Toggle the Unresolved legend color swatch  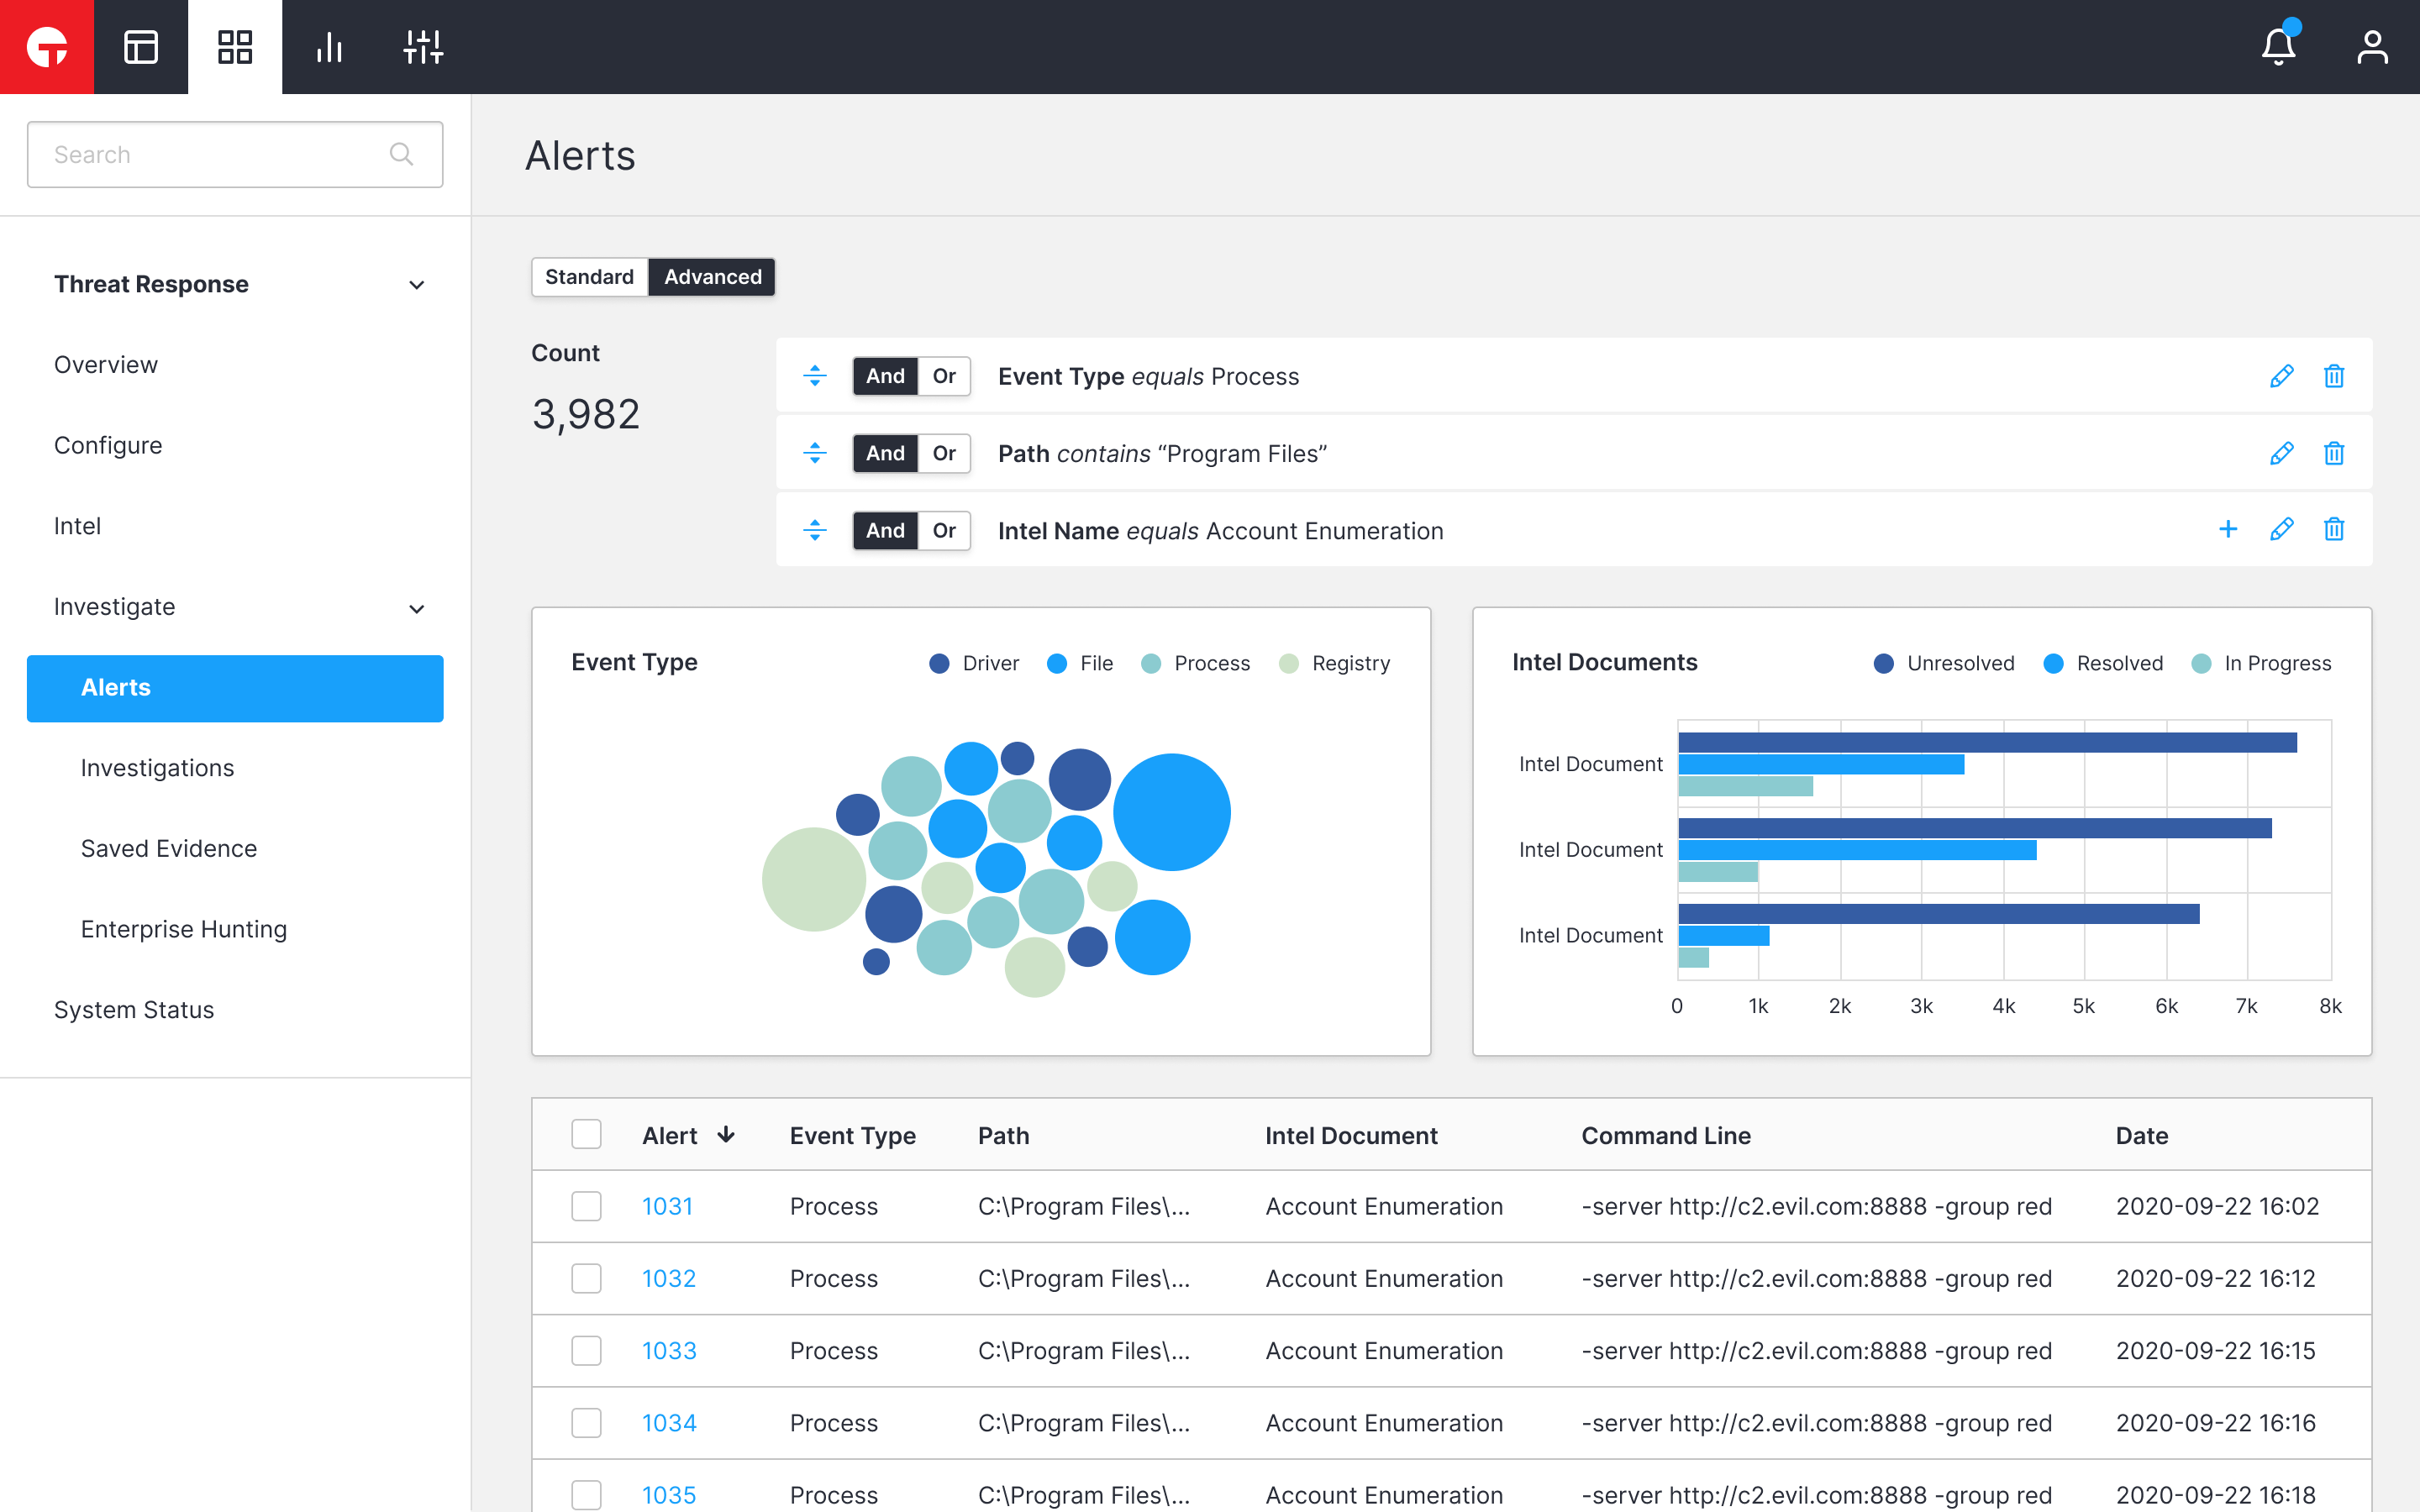tap(1883, 663)
